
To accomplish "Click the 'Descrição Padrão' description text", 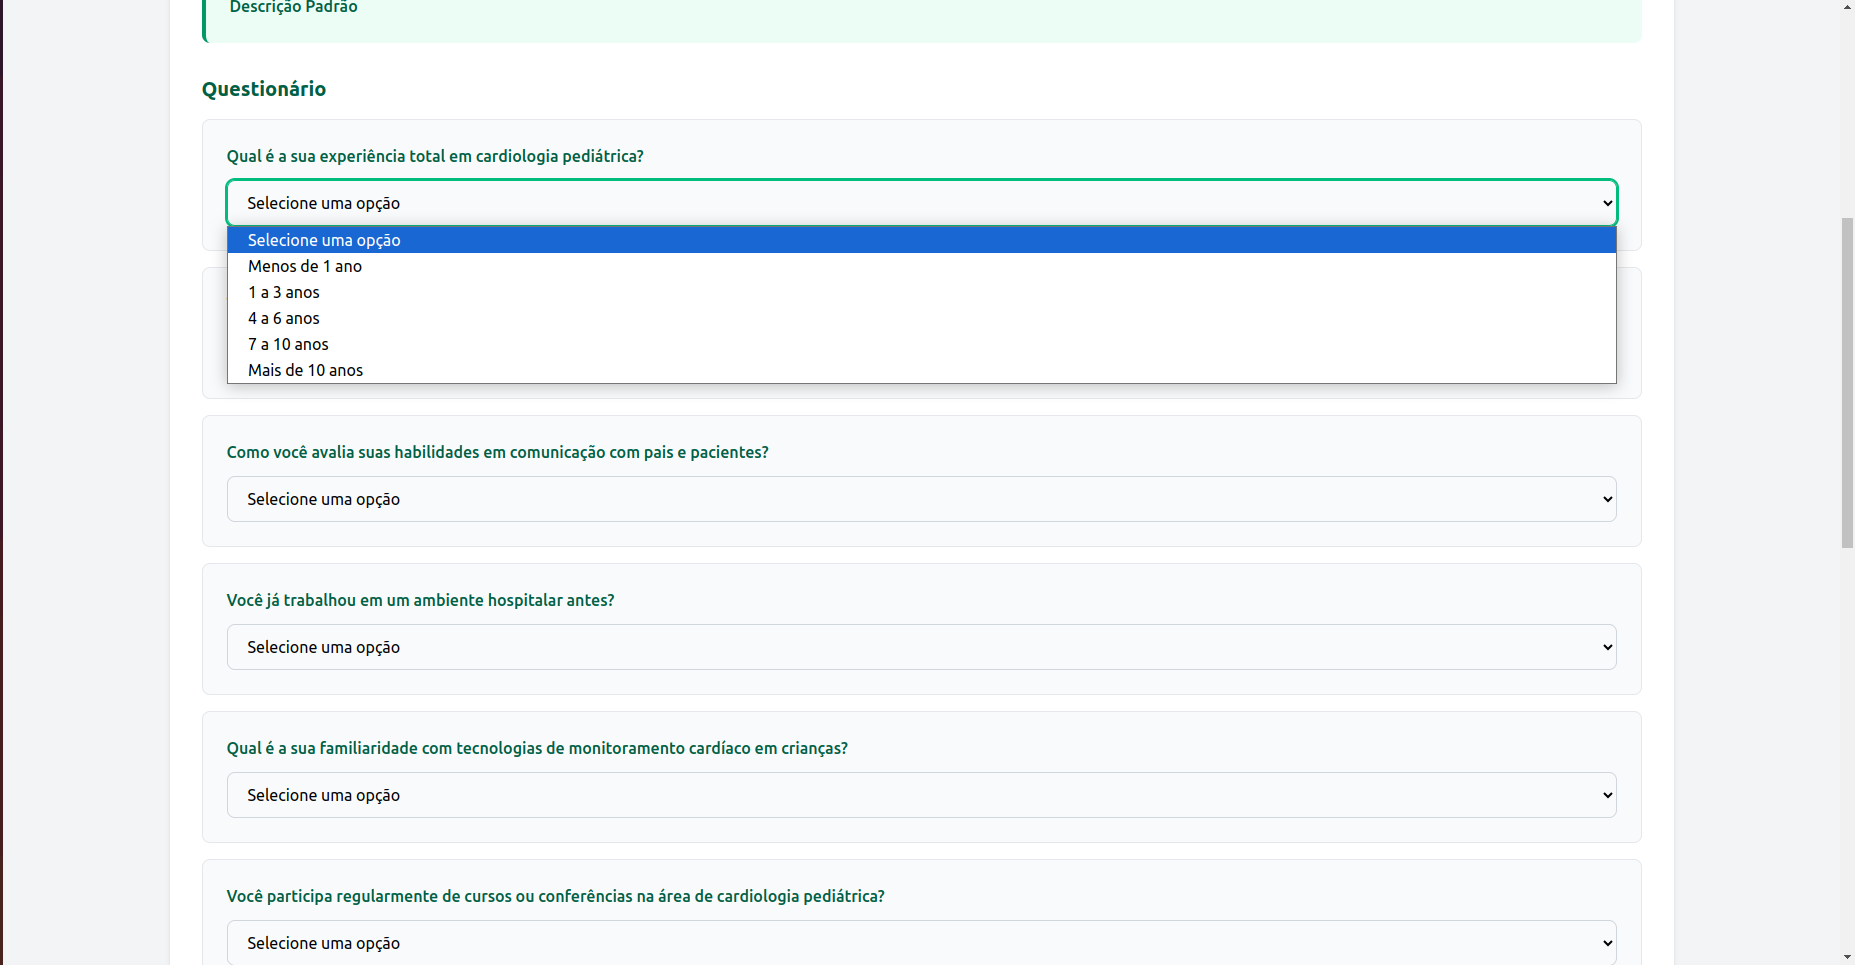I will (x=293, y=8).
